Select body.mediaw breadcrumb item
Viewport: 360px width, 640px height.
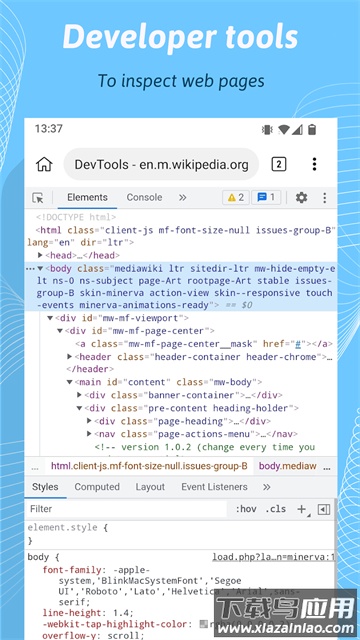[288, 466]
